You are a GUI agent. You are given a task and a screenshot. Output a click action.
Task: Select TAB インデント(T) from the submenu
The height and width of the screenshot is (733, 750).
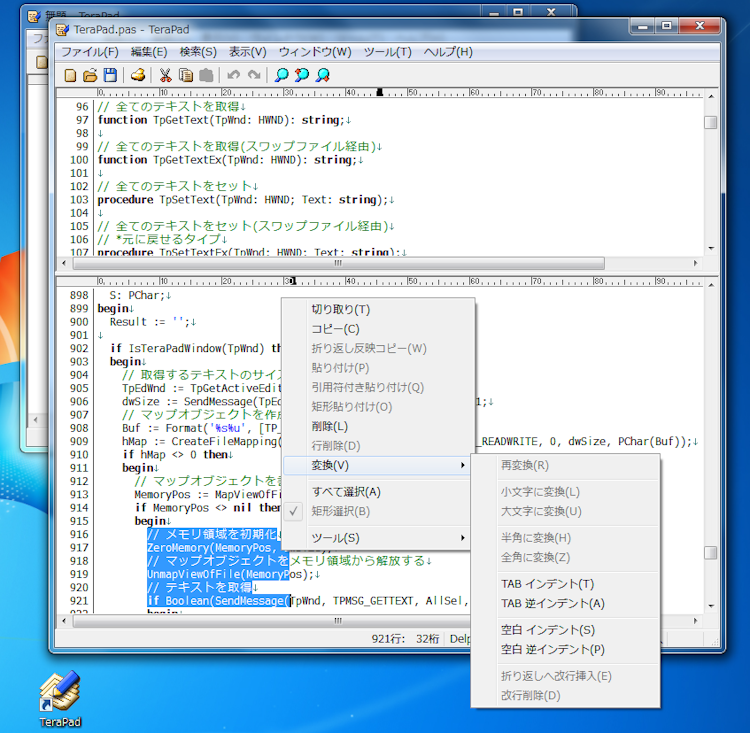click(x=546, y=584)
